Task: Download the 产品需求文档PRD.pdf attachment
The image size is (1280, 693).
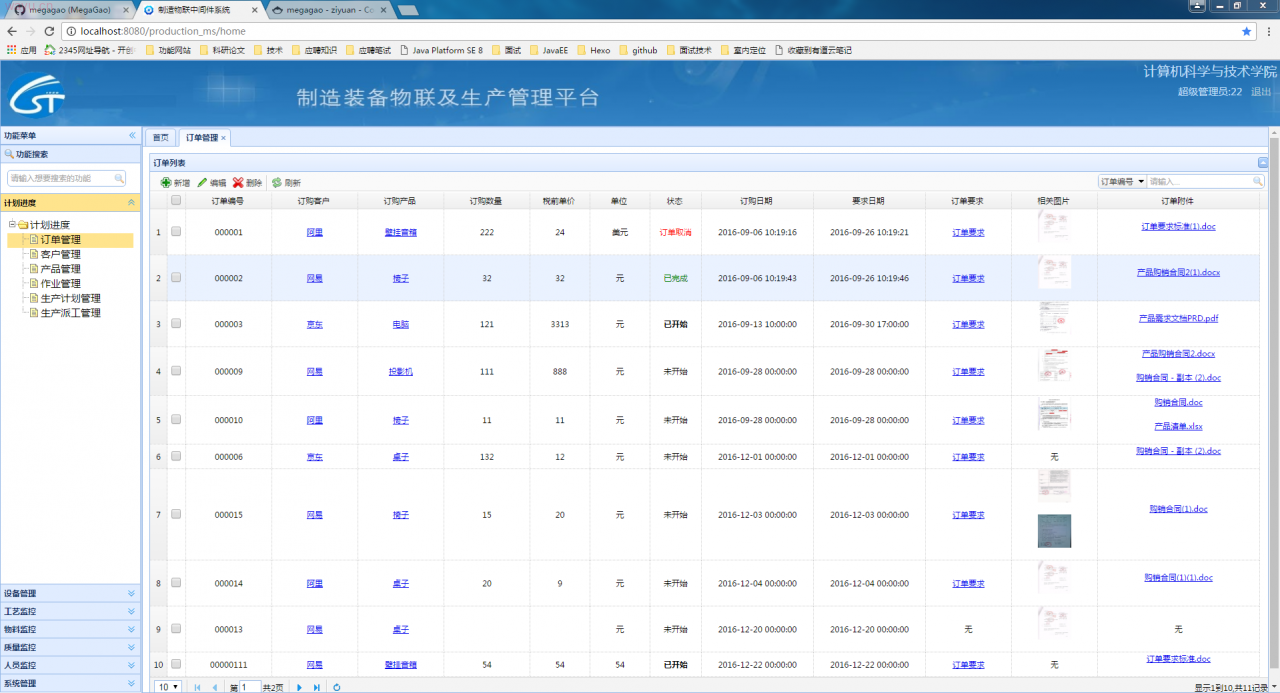Action: [1178, 319]
